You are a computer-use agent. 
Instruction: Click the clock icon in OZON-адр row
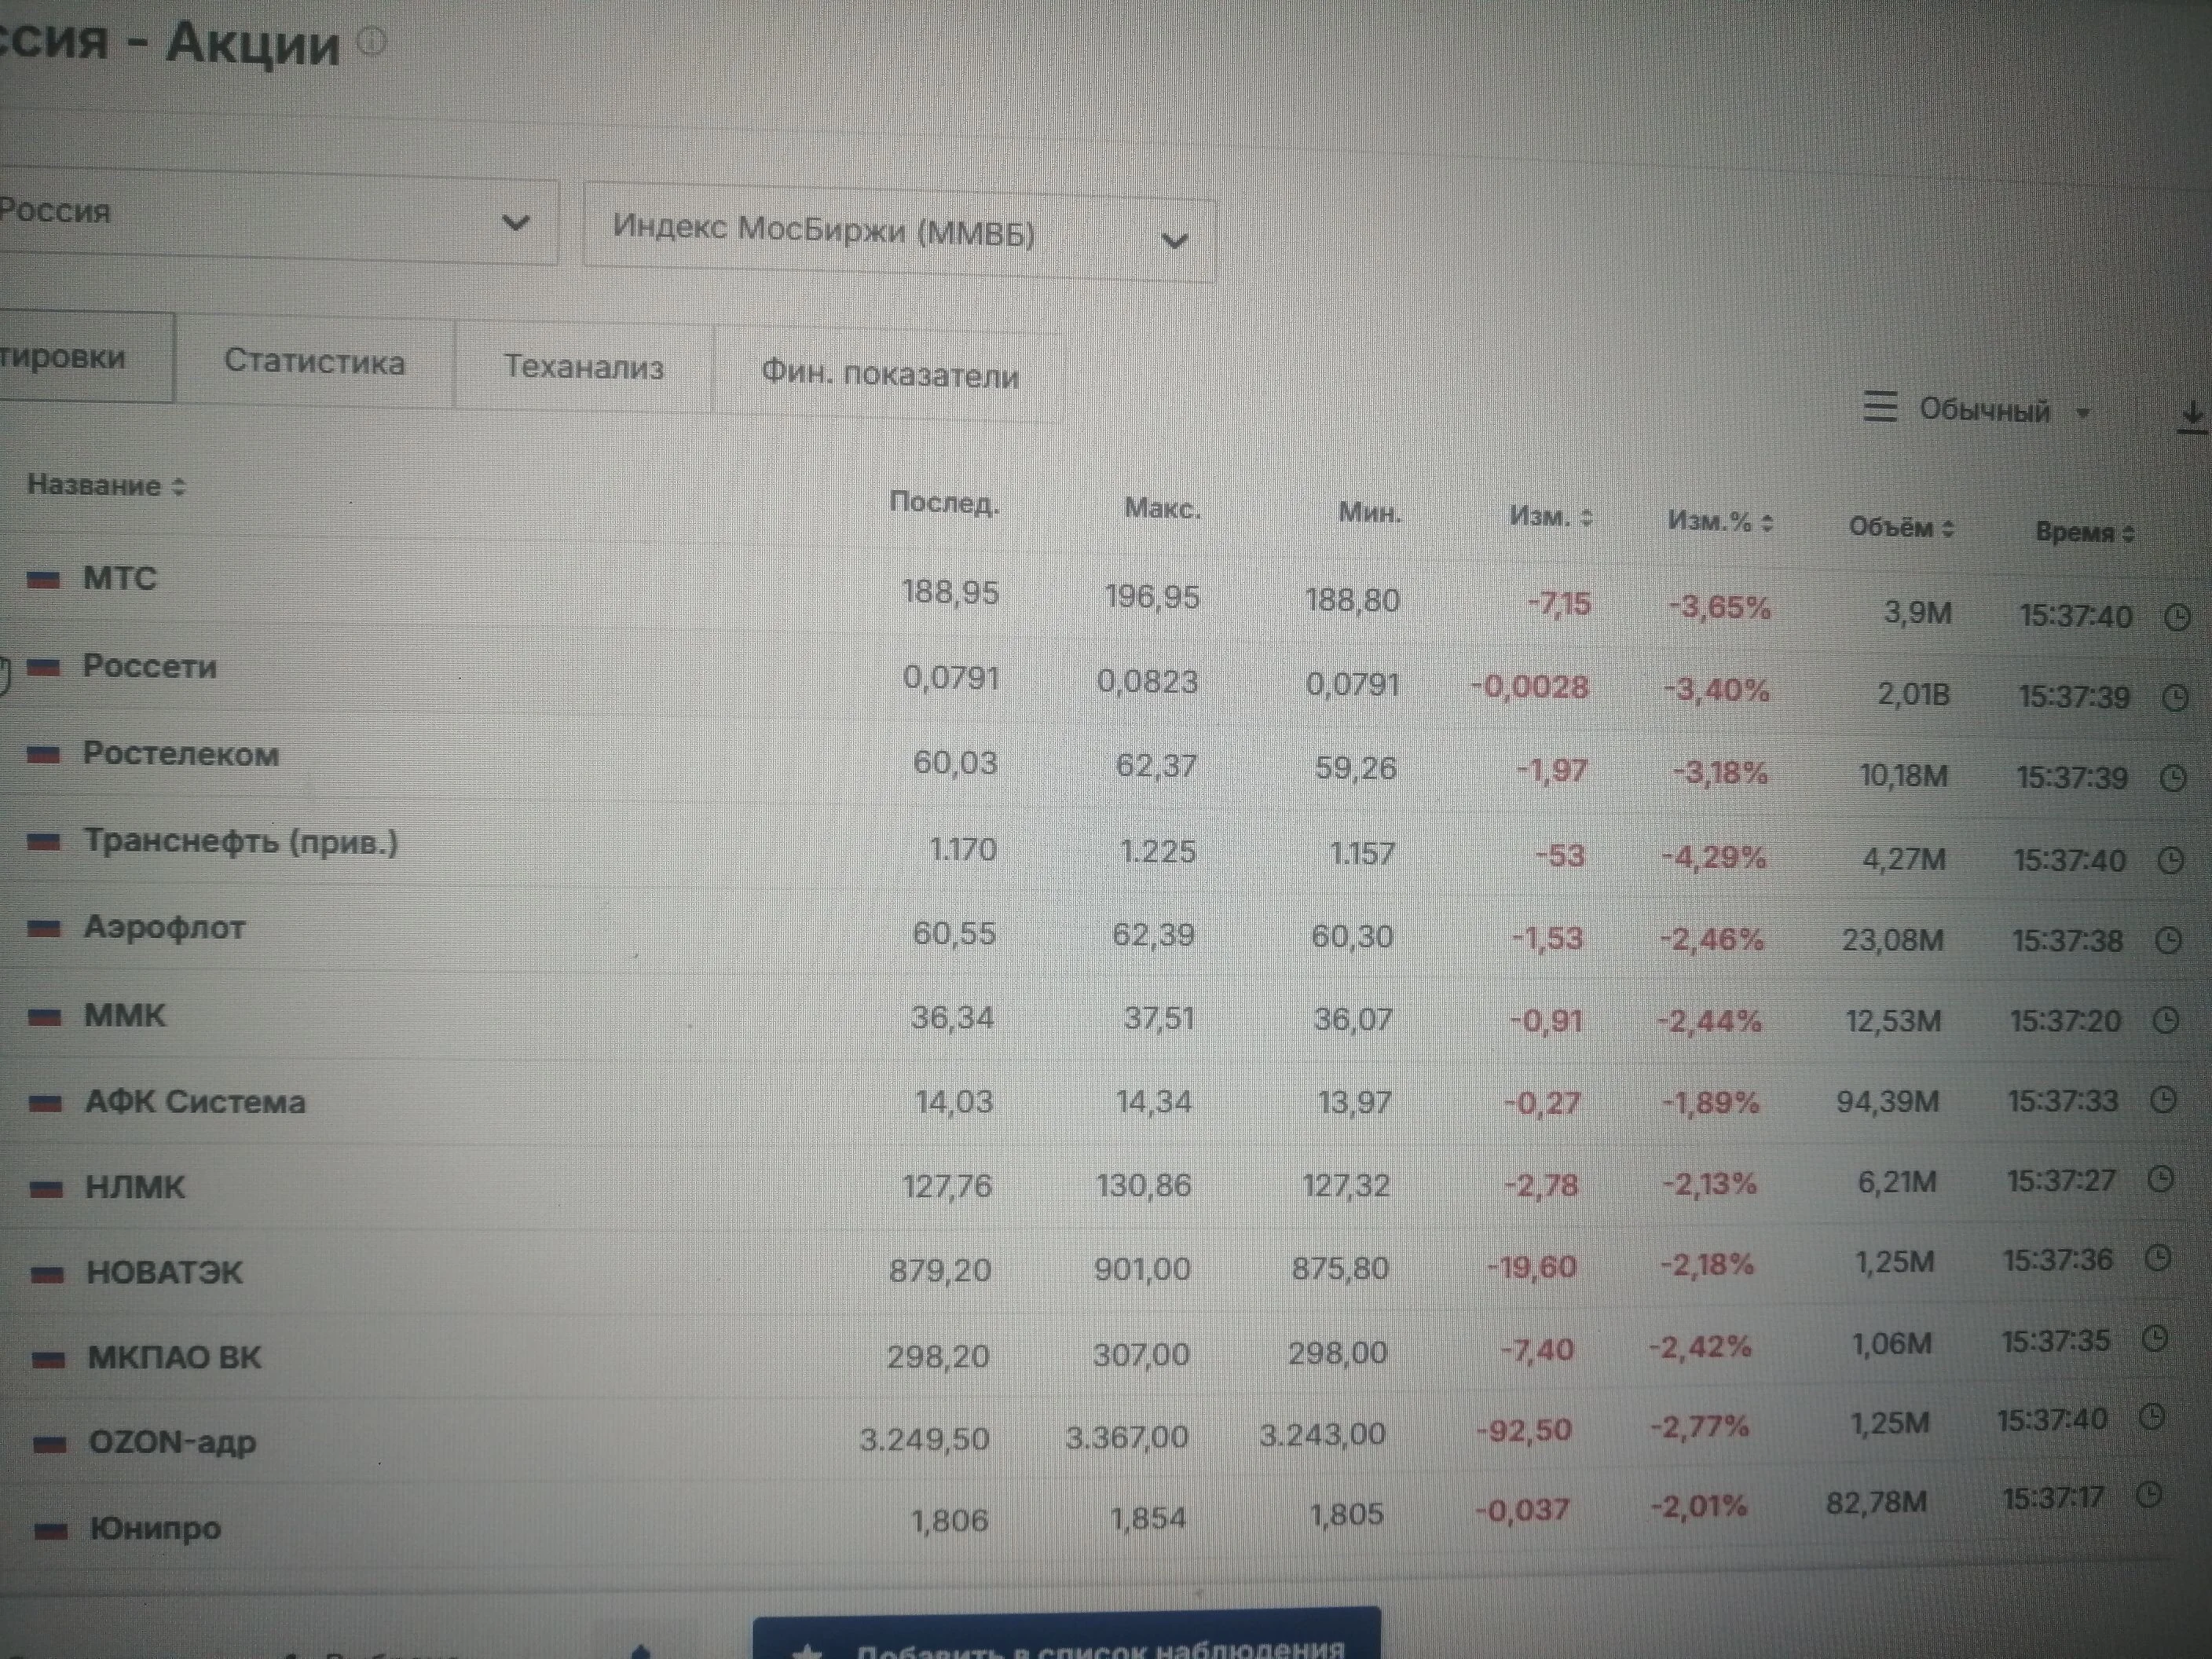(2153, 1417)
